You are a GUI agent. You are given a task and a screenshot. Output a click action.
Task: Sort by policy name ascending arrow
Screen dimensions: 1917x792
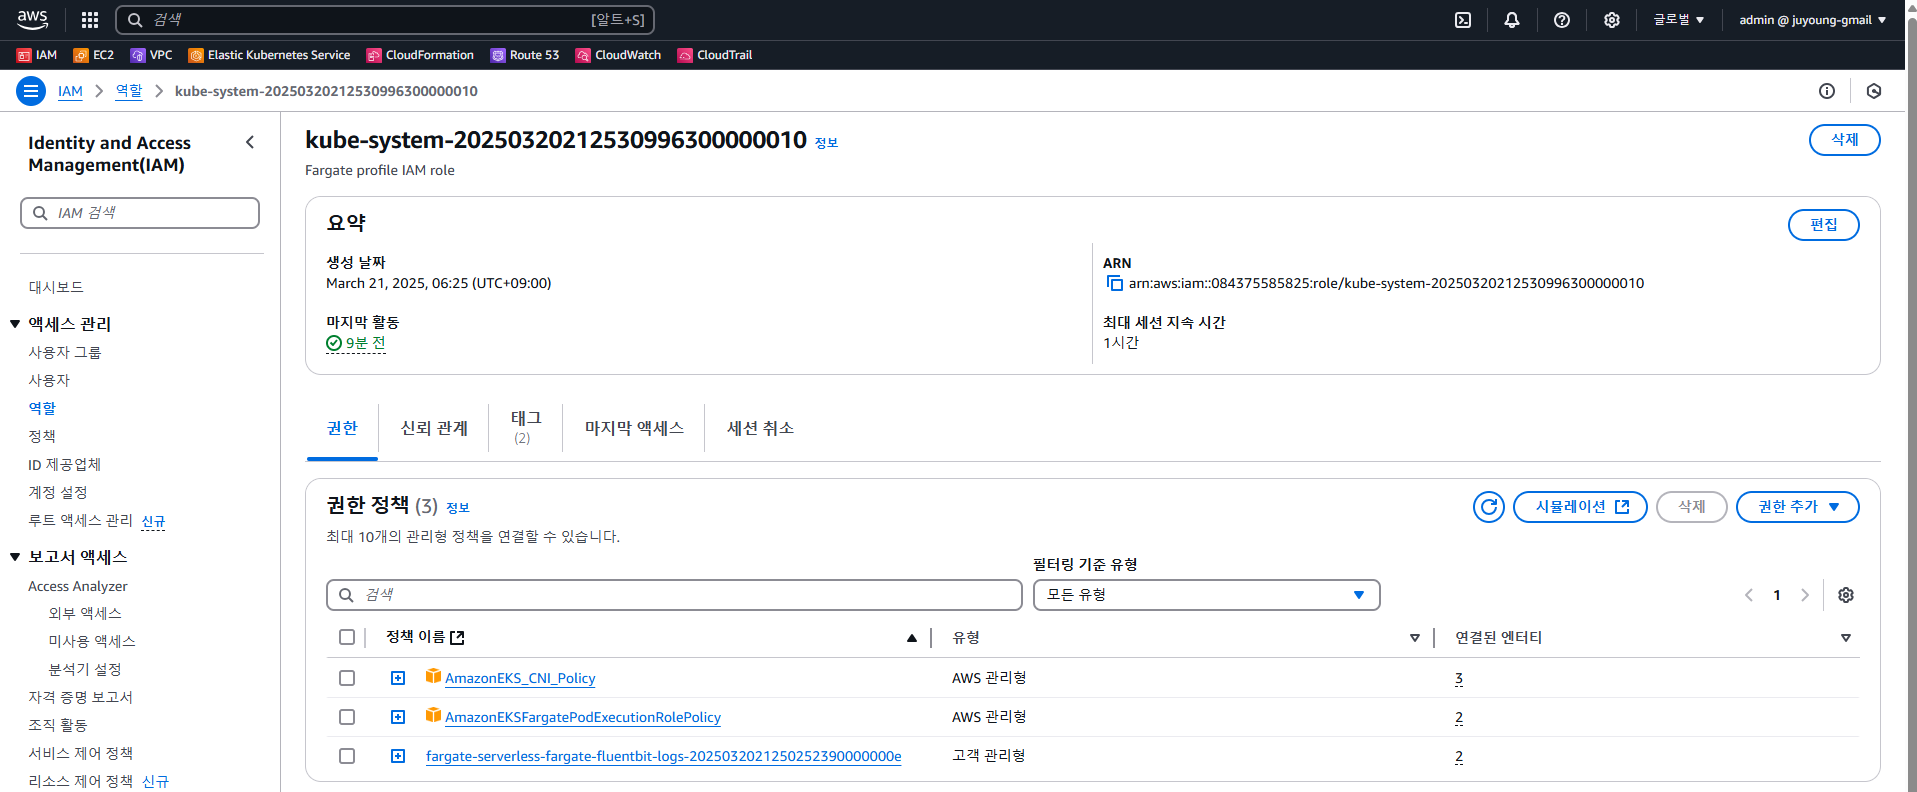[912, 638]
